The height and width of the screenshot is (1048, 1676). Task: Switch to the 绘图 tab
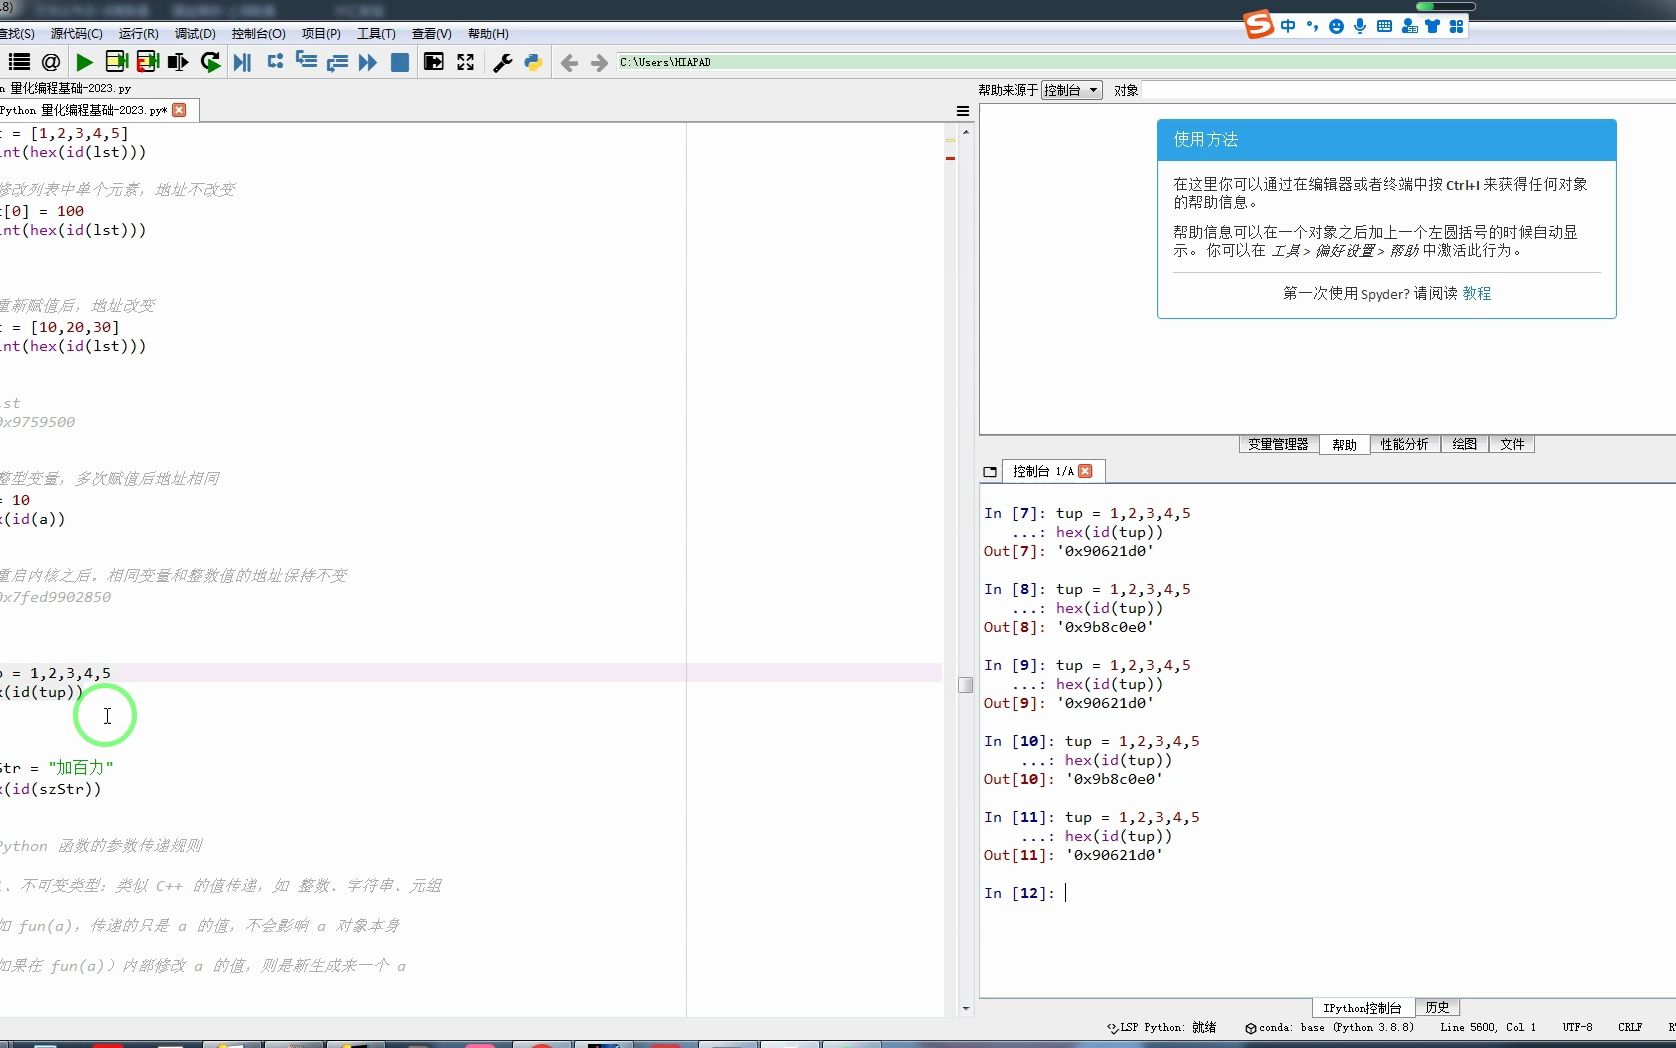[1464, 444]
